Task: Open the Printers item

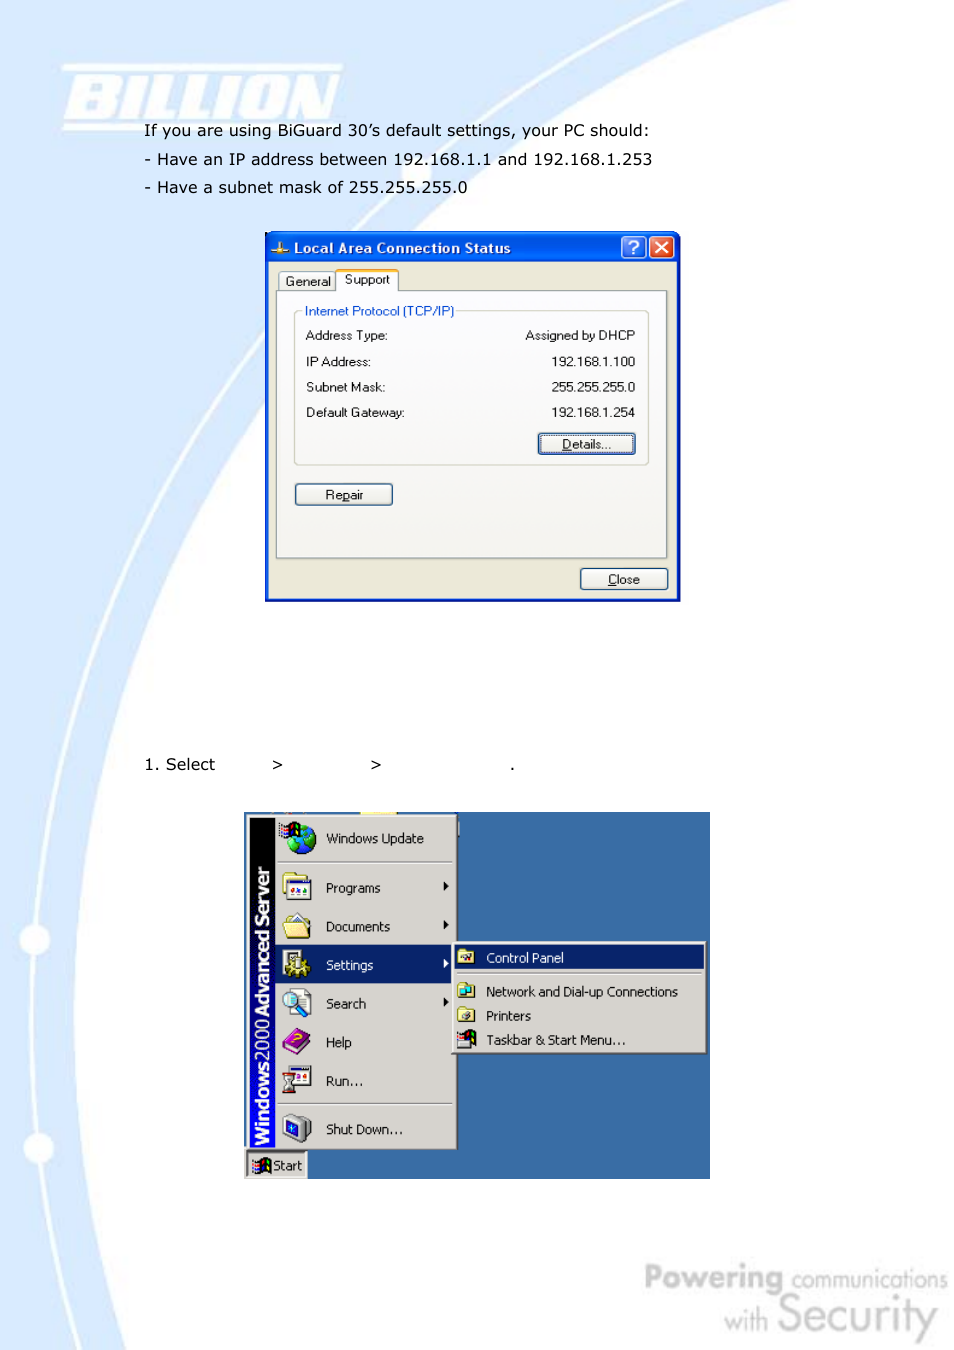Action: tap(508, 1015)
